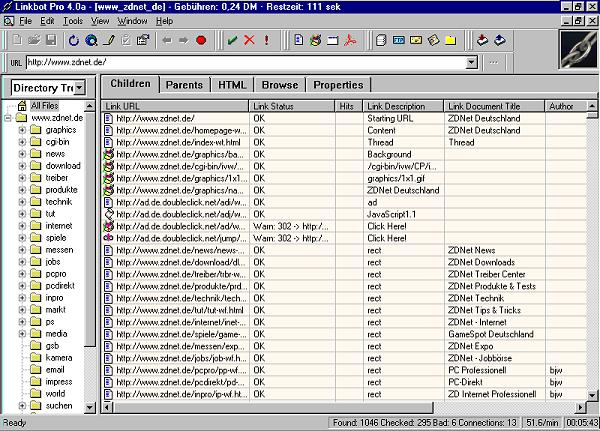Switch to the Properties tab
The width and height of the screenshot is (600, 431).
pyautogui.click(x=338, y=85)
